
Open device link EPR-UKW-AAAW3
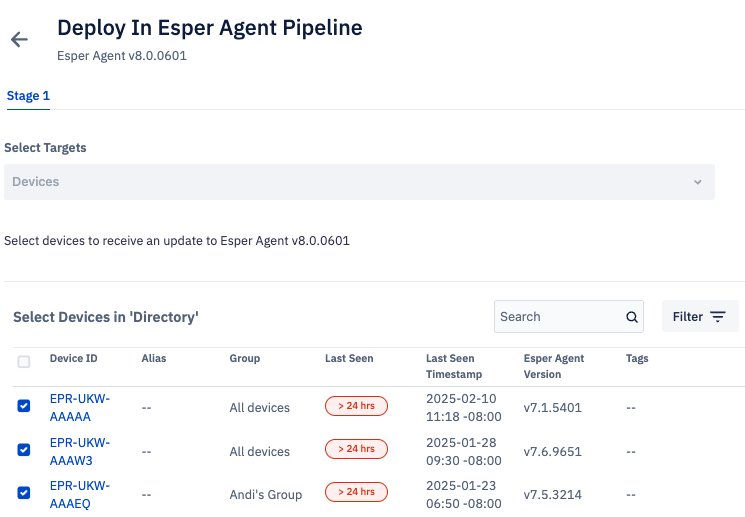[x=80, y=451]
